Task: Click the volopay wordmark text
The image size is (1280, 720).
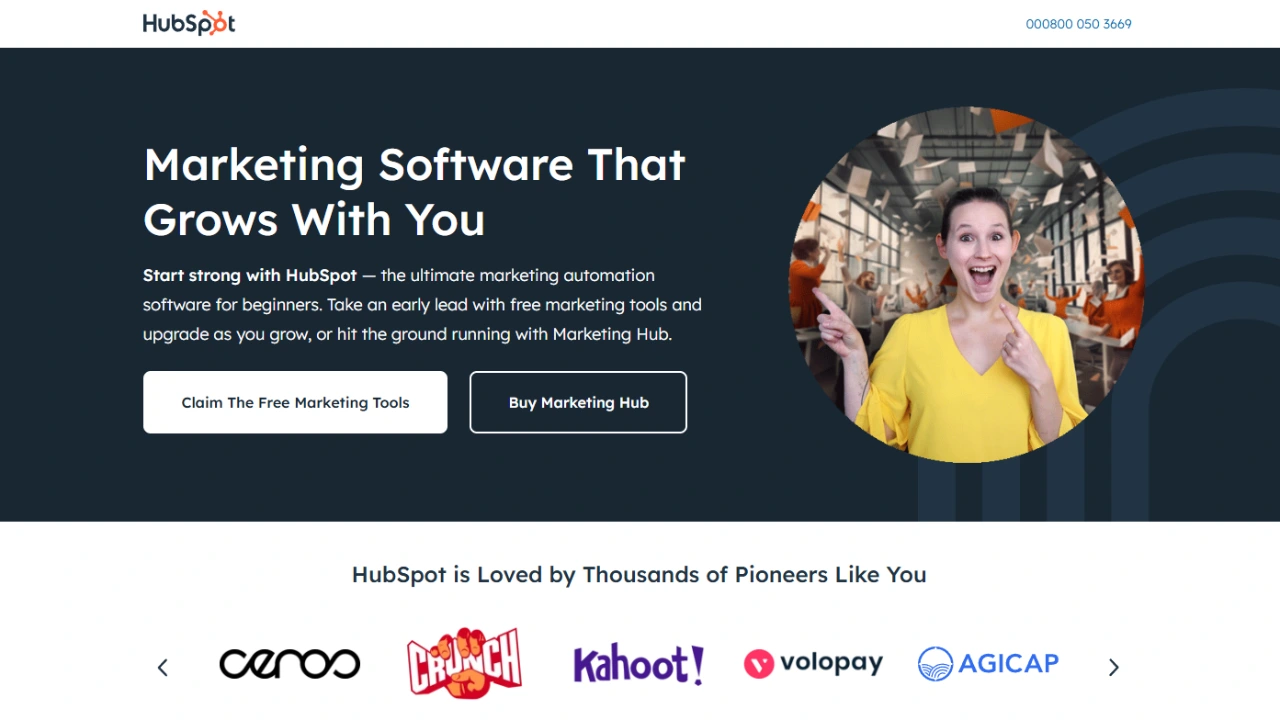Action: 832,664
